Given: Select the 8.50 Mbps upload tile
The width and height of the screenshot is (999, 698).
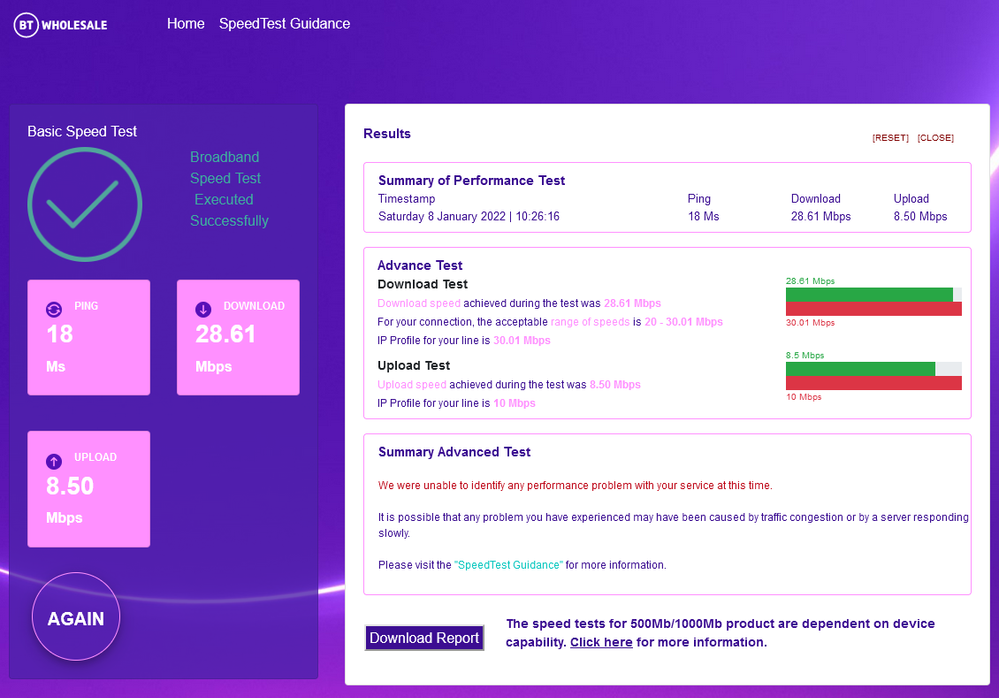Looking at the screenshot, I should (88, 489).
